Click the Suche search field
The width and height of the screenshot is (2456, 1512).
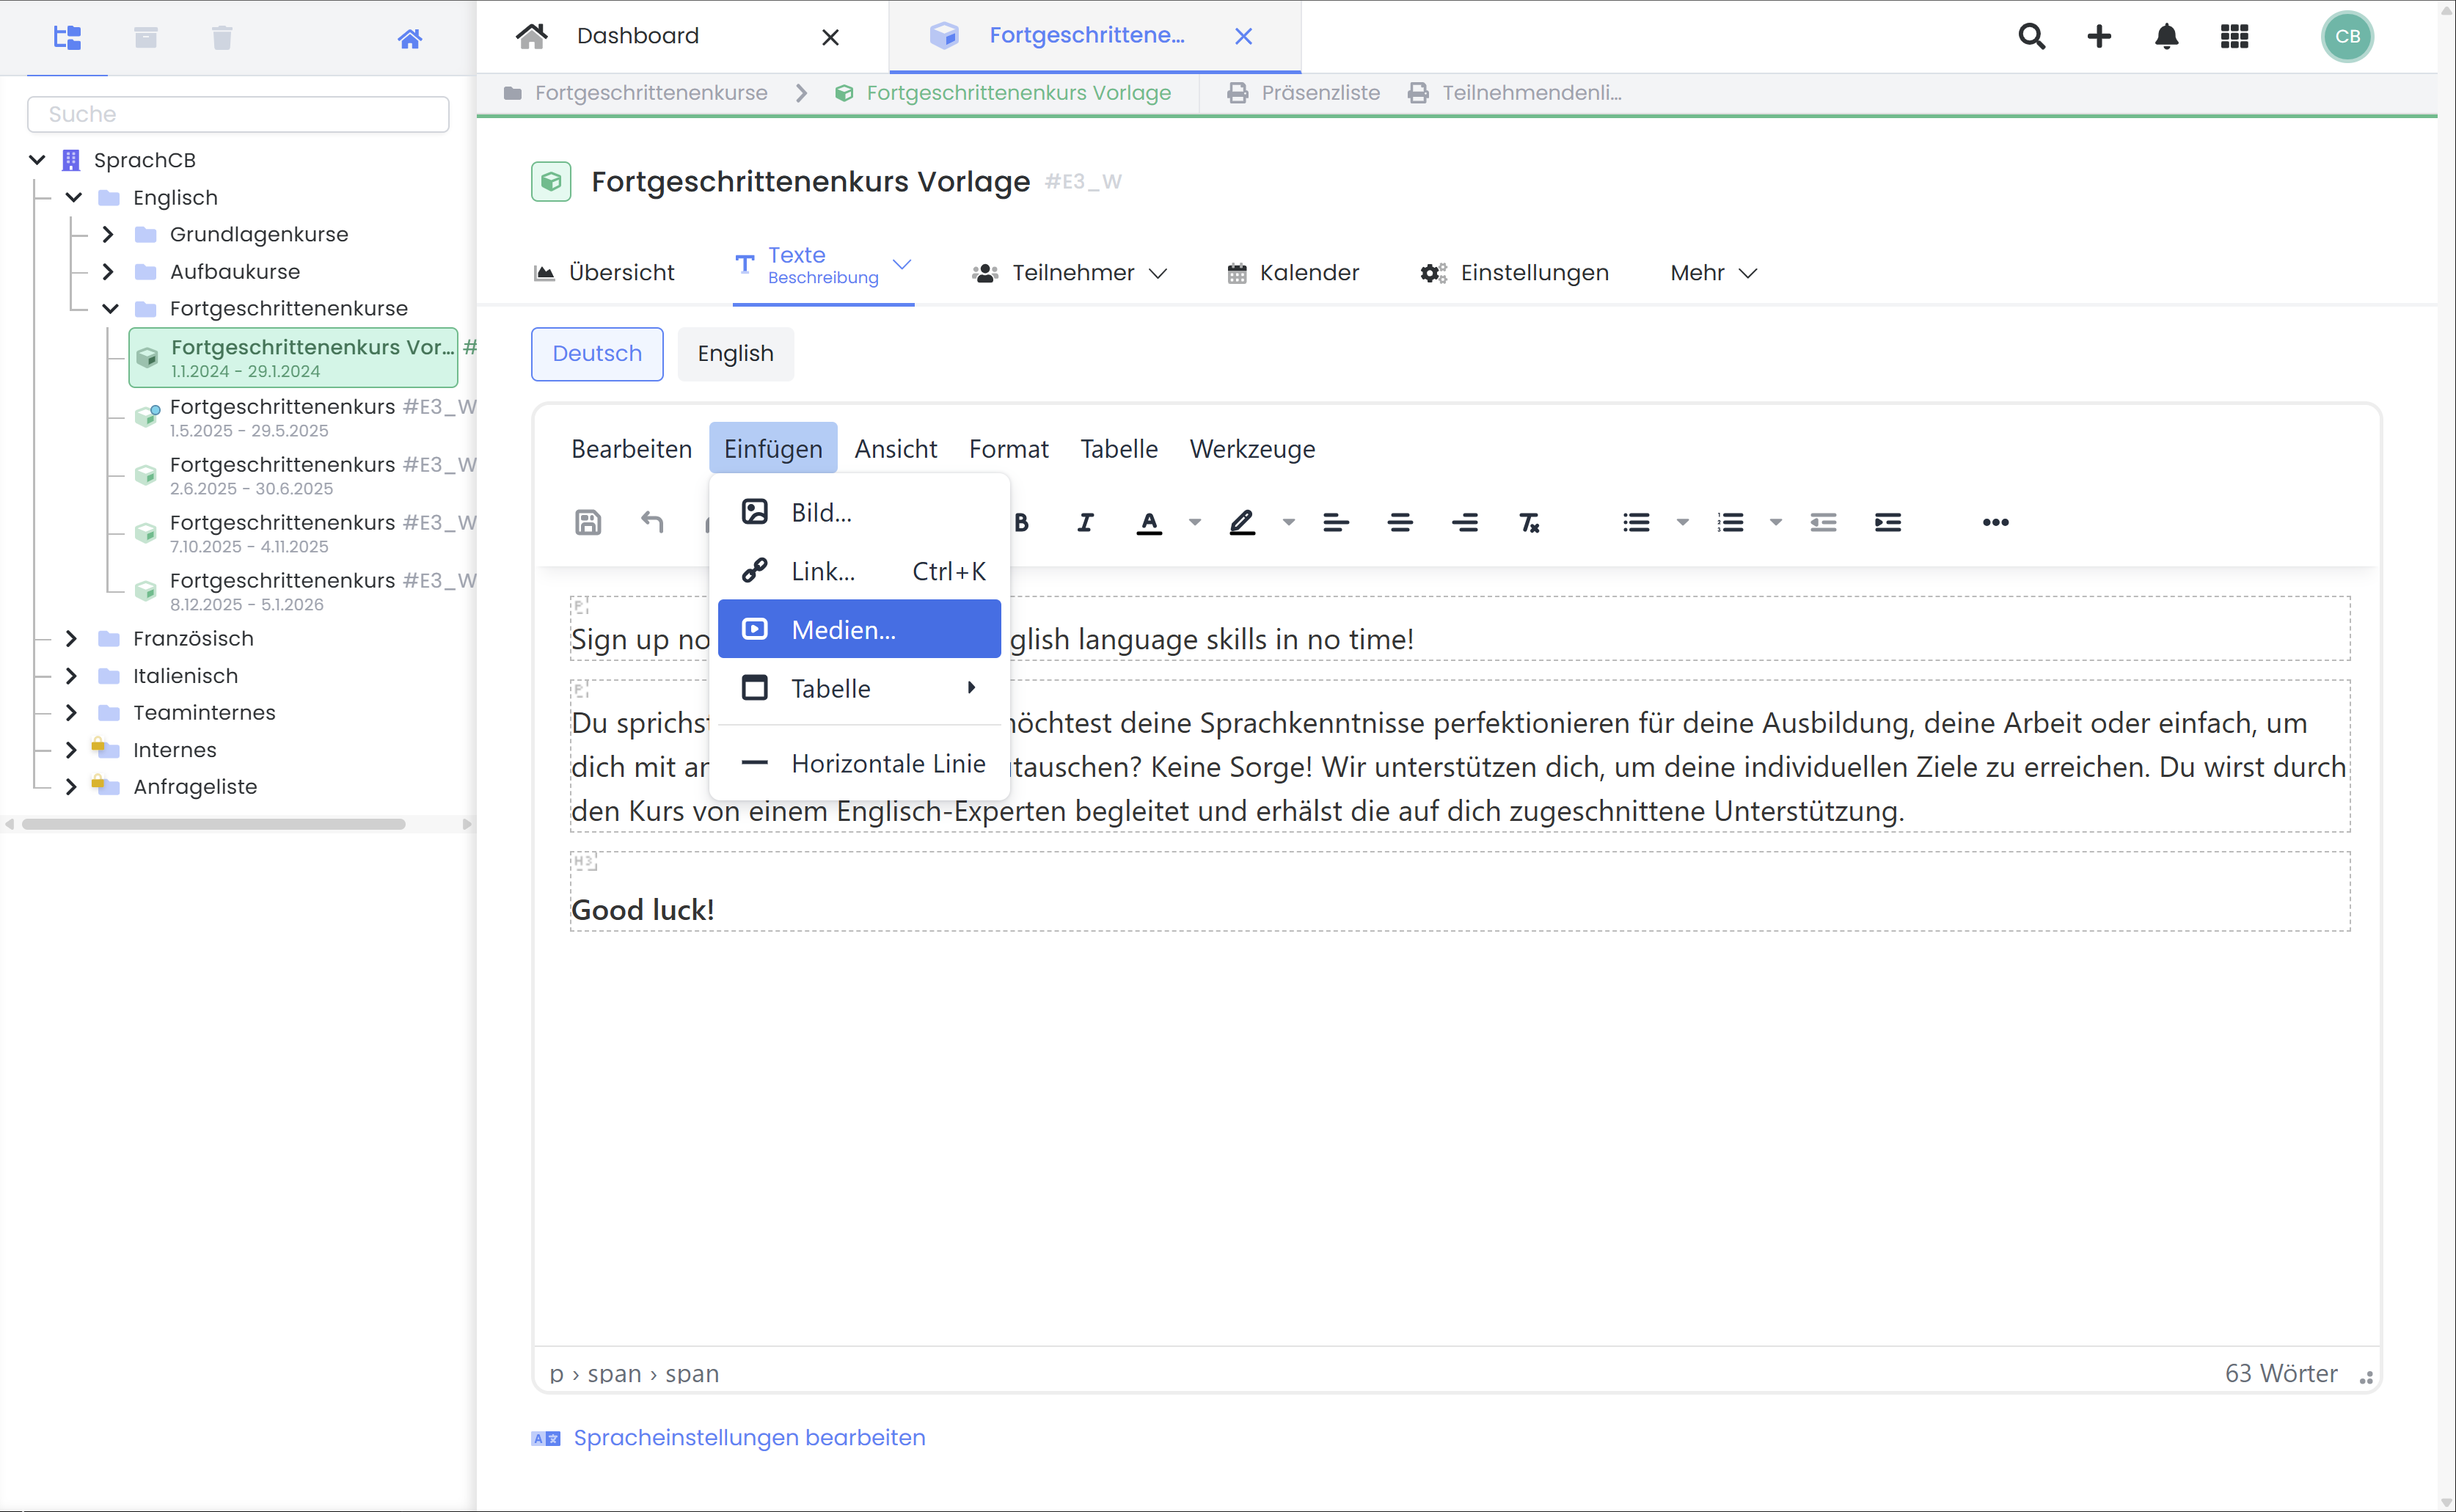(x=238, y=114)
